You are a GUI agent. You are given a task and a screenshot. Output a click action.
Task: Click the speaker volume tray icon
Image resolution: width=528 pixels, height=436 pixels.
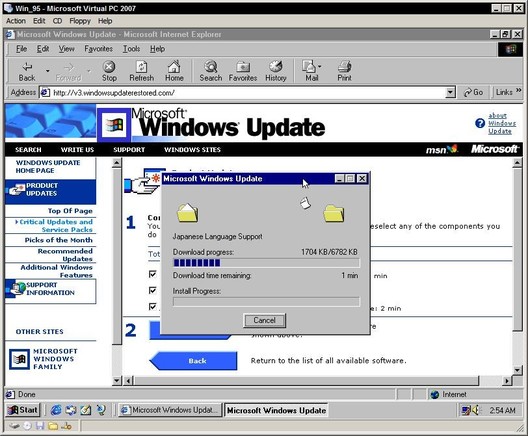click(475, 410)
